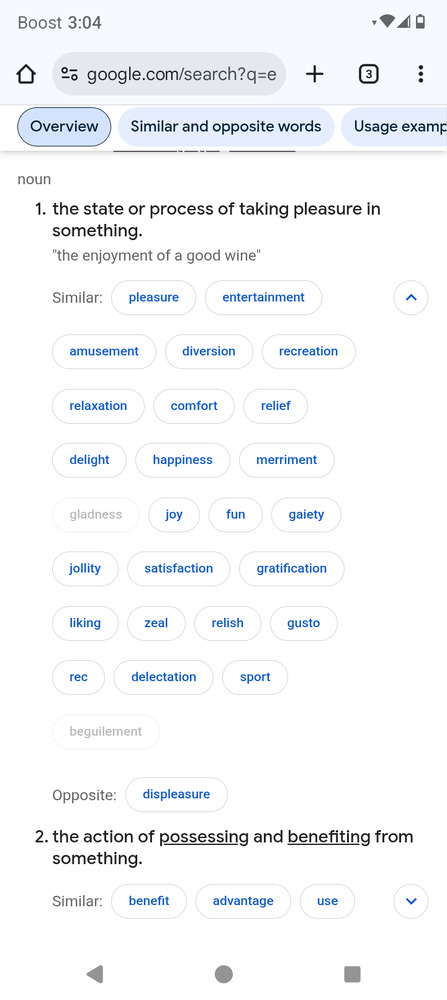Tap the 'delectation' synonym chip

[x=164, y=677]
